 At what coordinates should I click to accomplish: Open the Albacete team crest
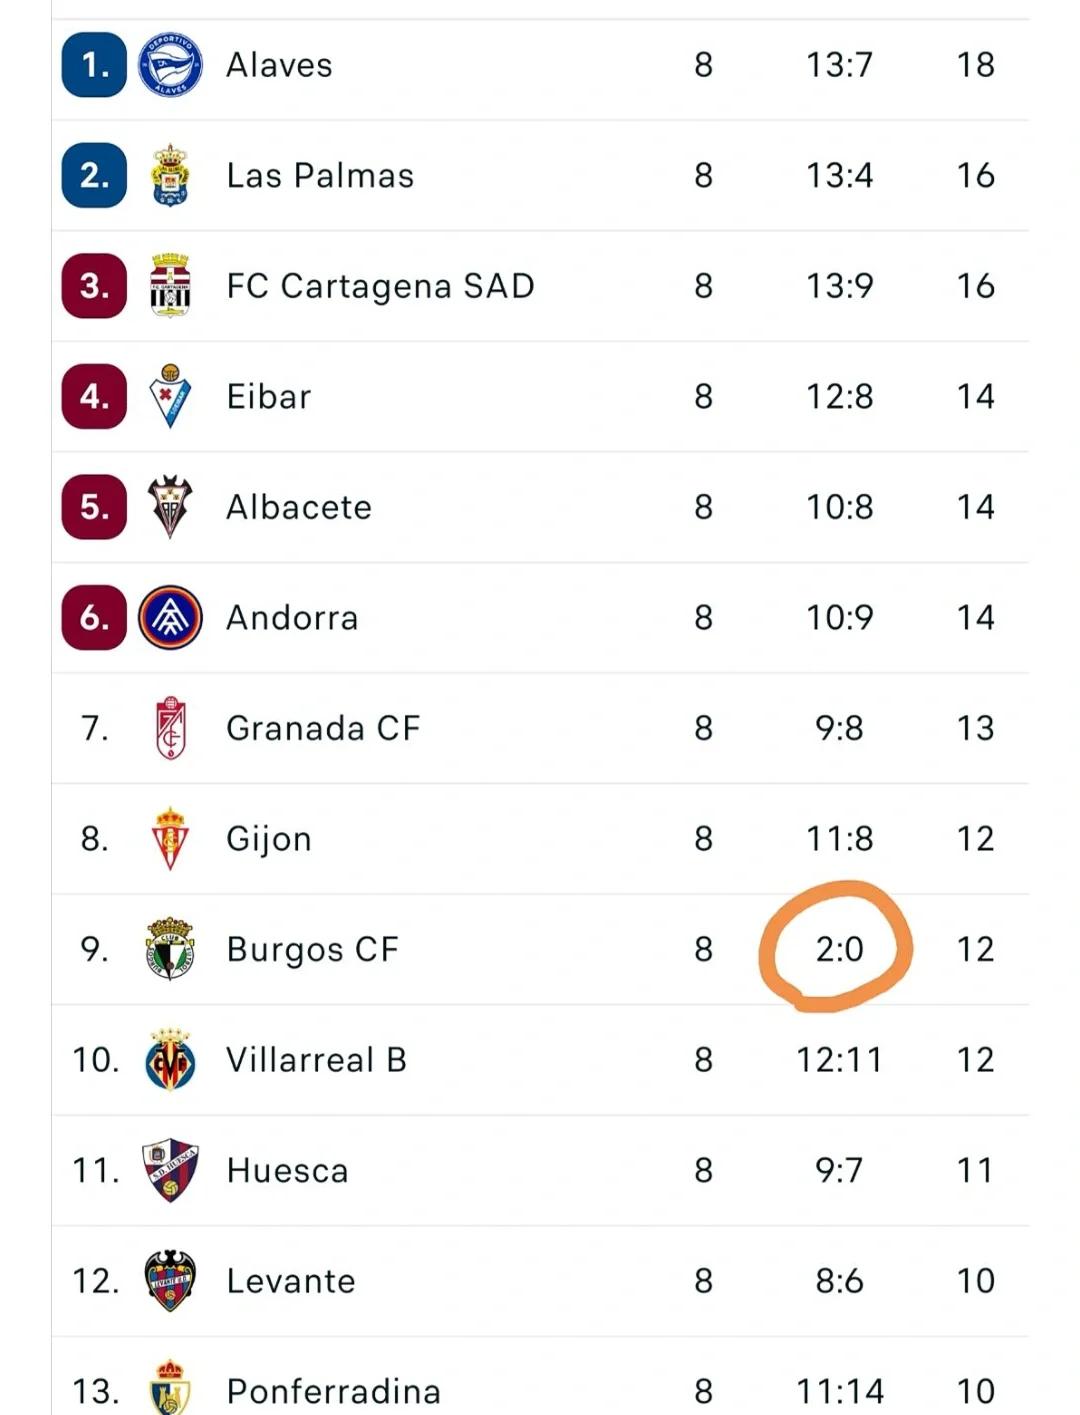(x=170, y=507)
